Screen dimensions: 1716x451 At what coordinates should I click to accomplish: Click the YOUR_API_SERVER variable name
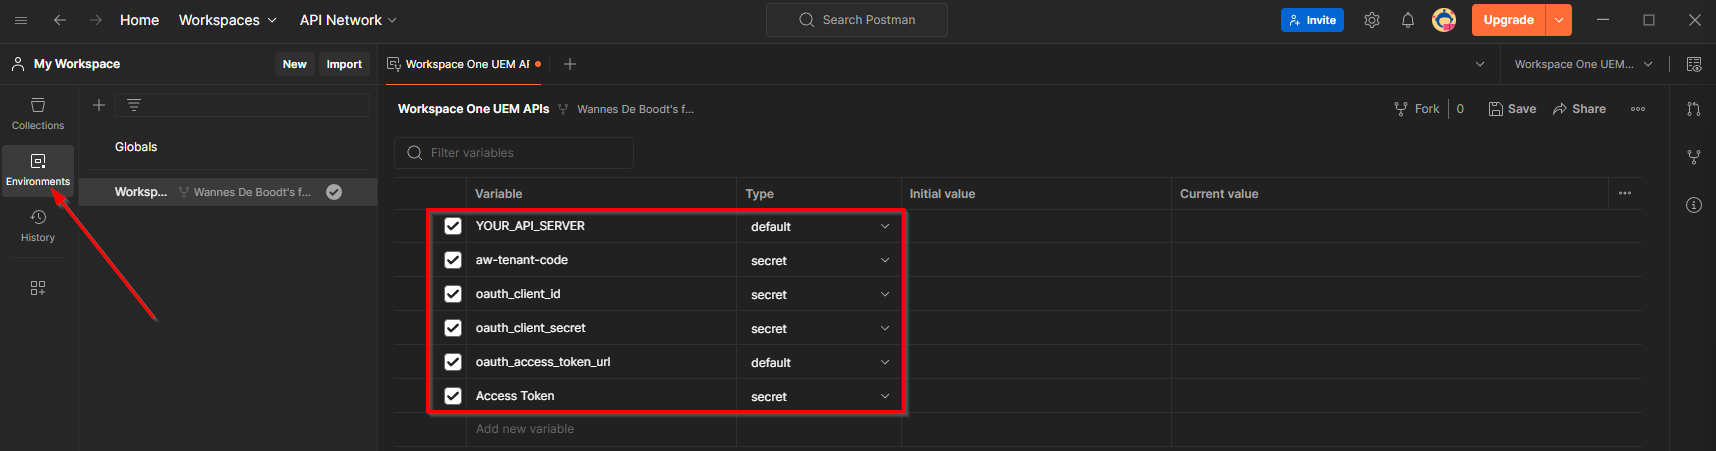click(x=530, y=226)
